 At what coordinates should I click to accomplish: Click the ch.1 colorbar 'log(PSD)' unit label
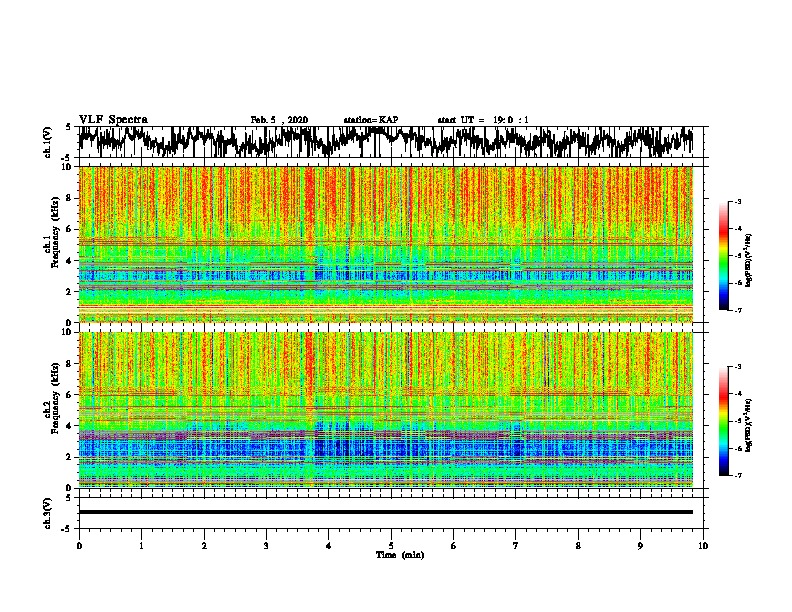[749, 261]
